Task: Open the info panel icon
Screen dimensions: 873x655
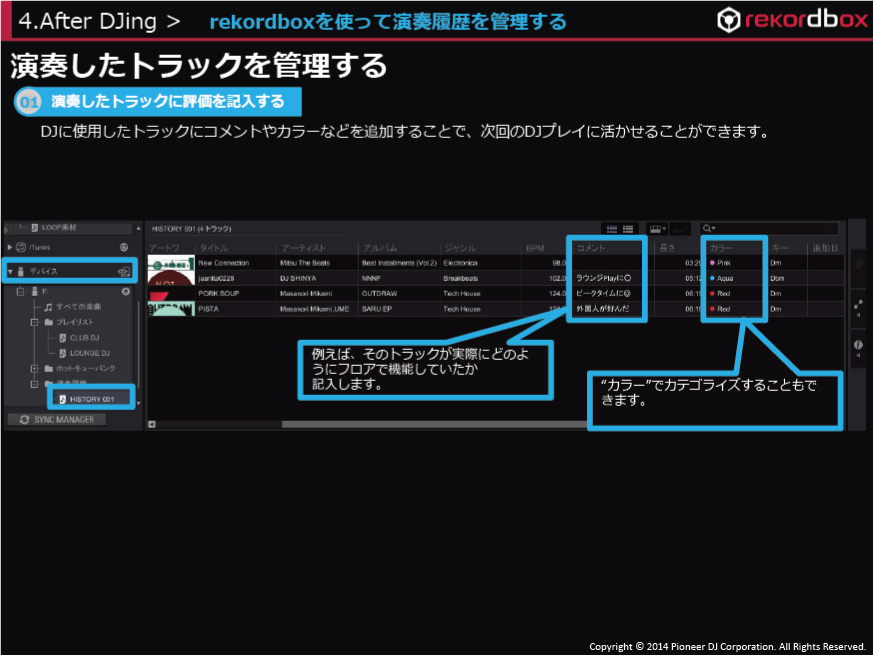Action: click(x=859, y=345)
